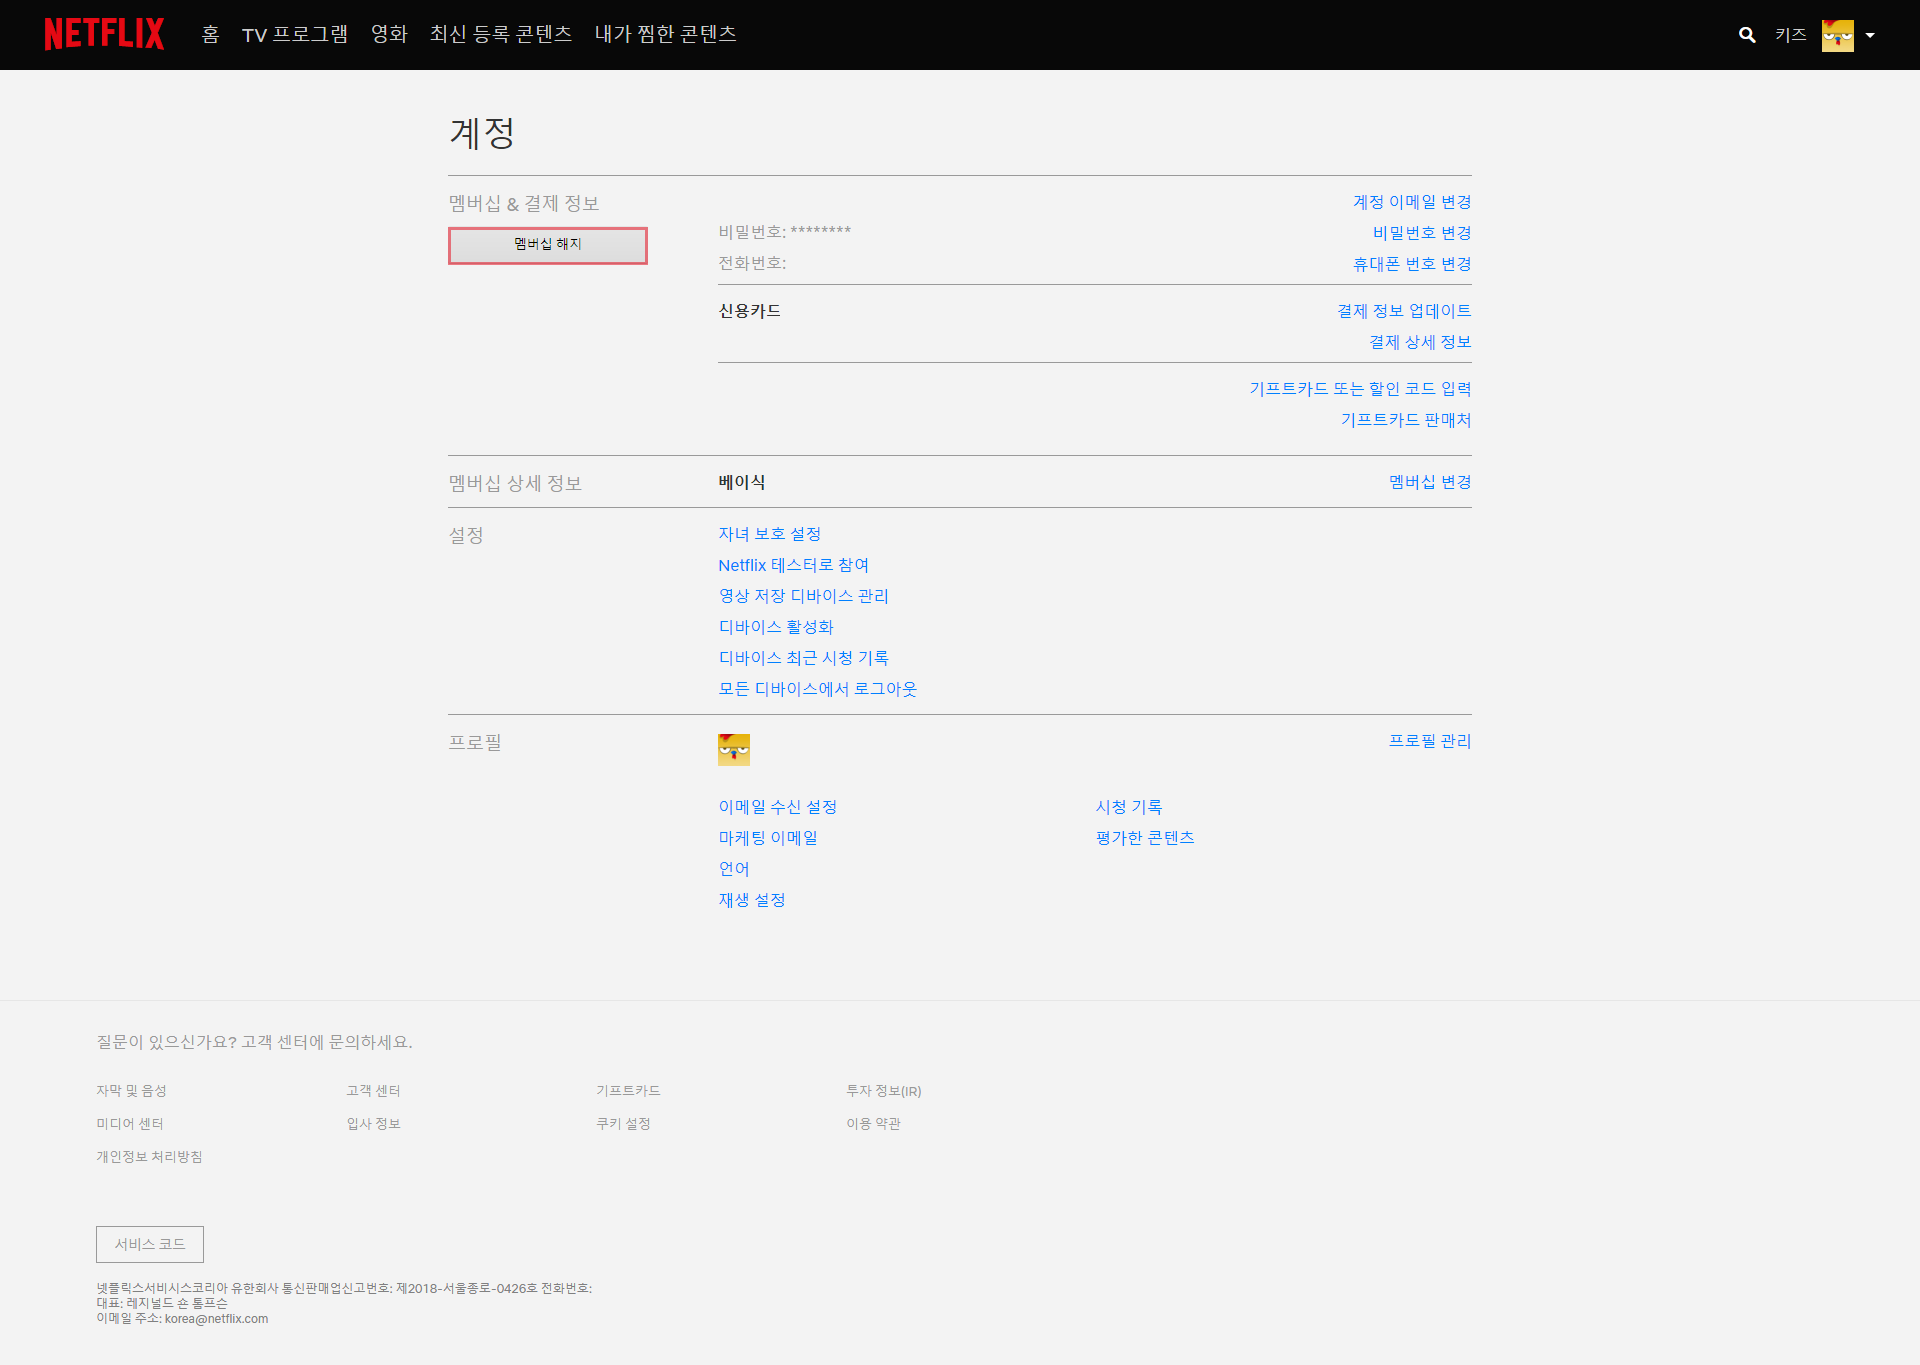Click the 키즈 link in header
Image resolution: width=1920 pixels, height=1365 pixels.
[x=1790, y=35]
